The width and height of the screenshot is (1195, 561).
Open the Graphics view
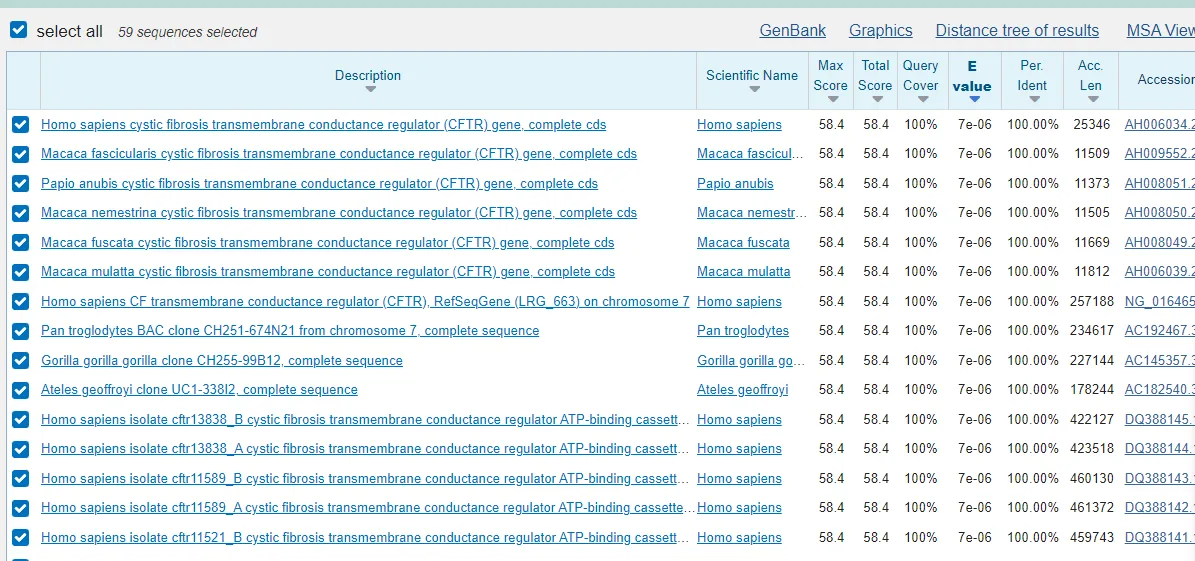tap(881, 31)
